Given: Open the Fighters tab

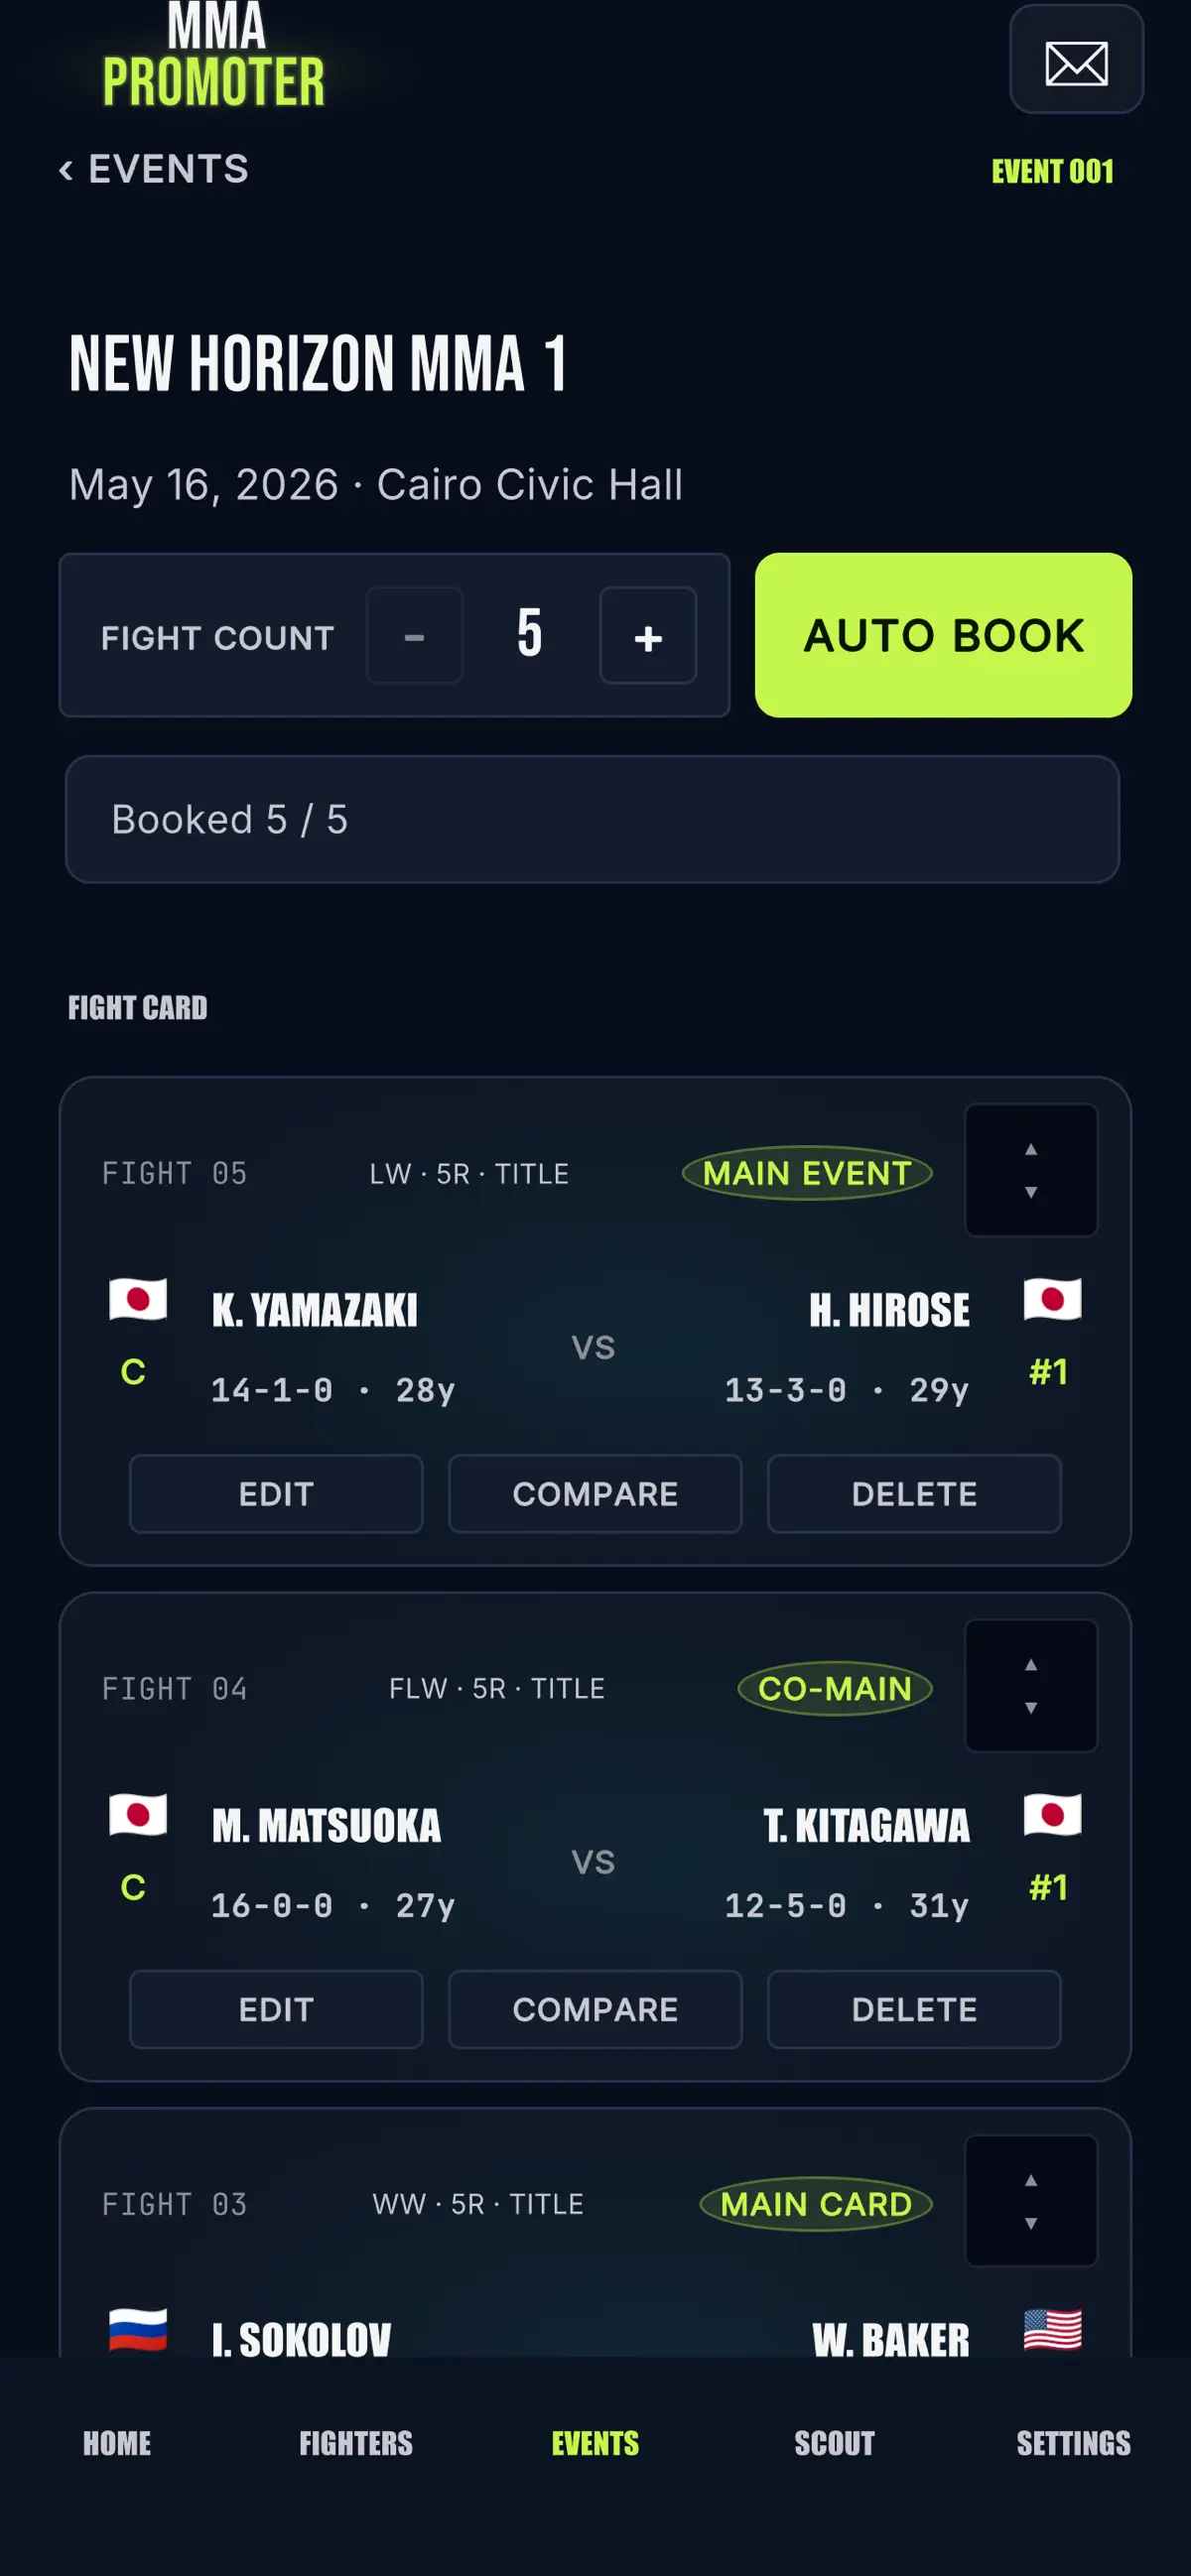Looking at the screenshot, I should pyautogui.click(x=356, y=2443).
